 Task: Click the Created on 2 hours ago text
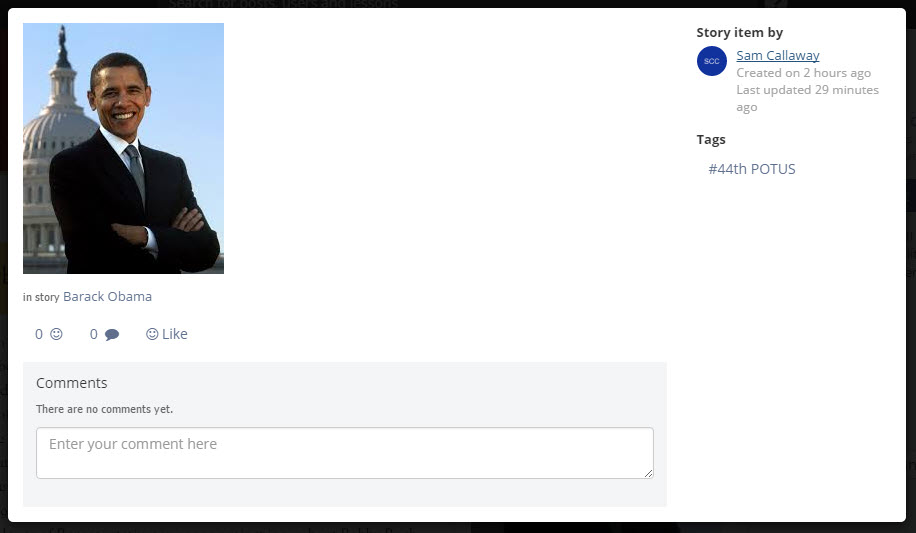tap(803, 73)
